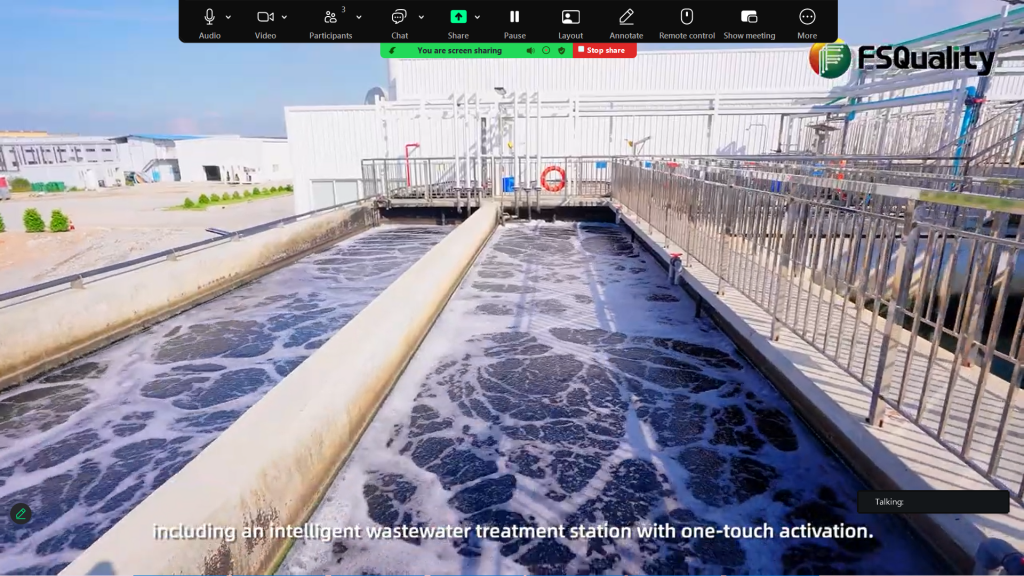Screen dimensions: 1024x576
Task: Open the Share options arrow
Action: click(x=477, y=17)
